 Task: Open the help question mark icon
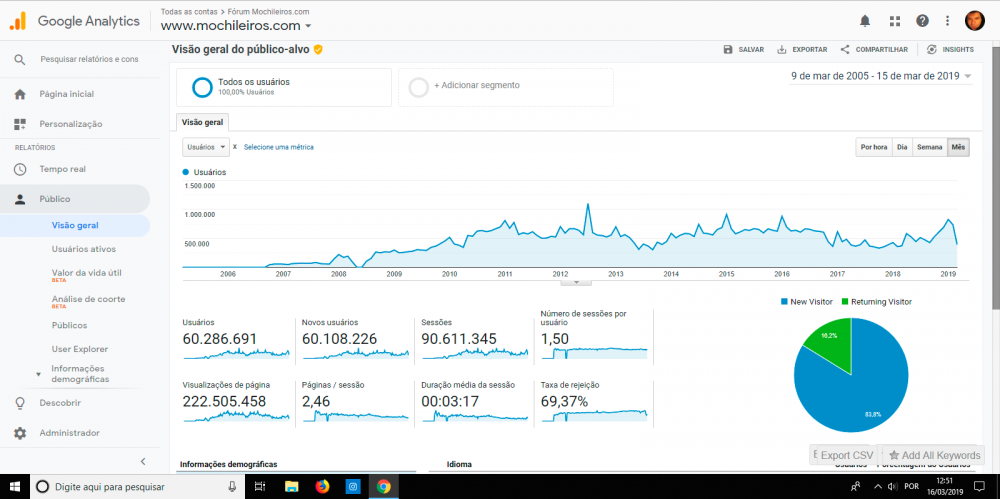pyautogui.click(x=922, y=20)
